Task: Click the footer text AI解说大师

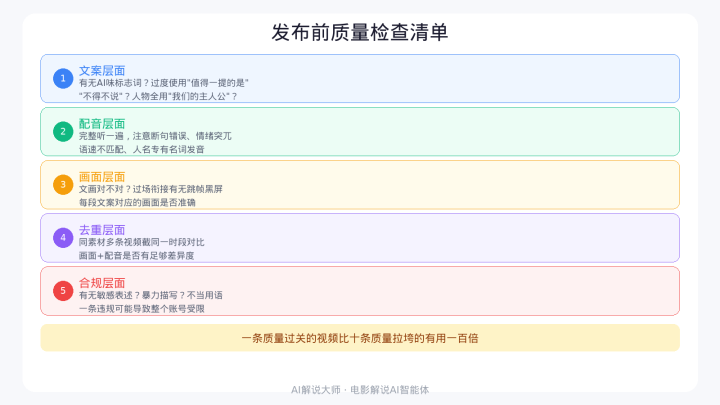Action: 314,389
